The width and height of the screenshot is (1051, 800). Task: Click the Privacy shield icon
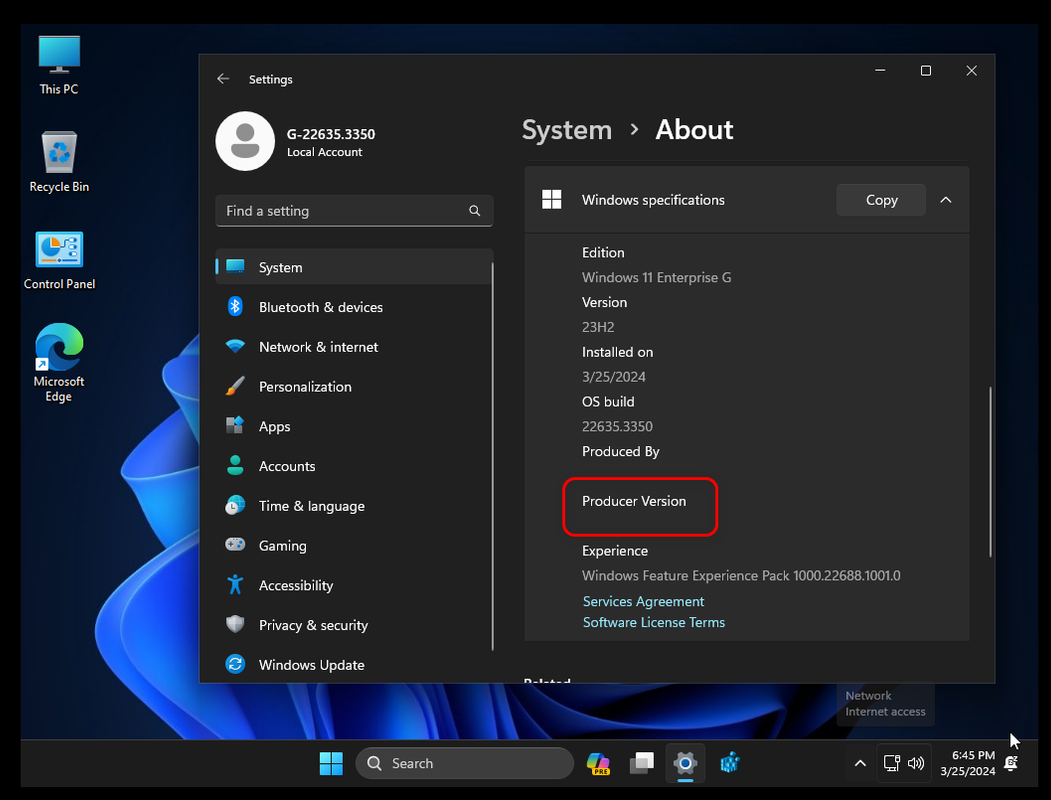coord(235,624)
